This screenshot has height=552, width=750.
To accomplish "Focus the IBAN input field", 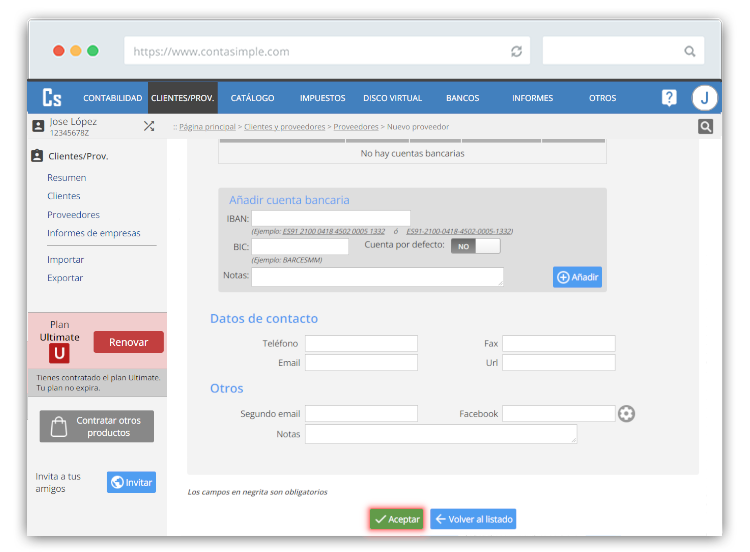I will click(331, 218).
